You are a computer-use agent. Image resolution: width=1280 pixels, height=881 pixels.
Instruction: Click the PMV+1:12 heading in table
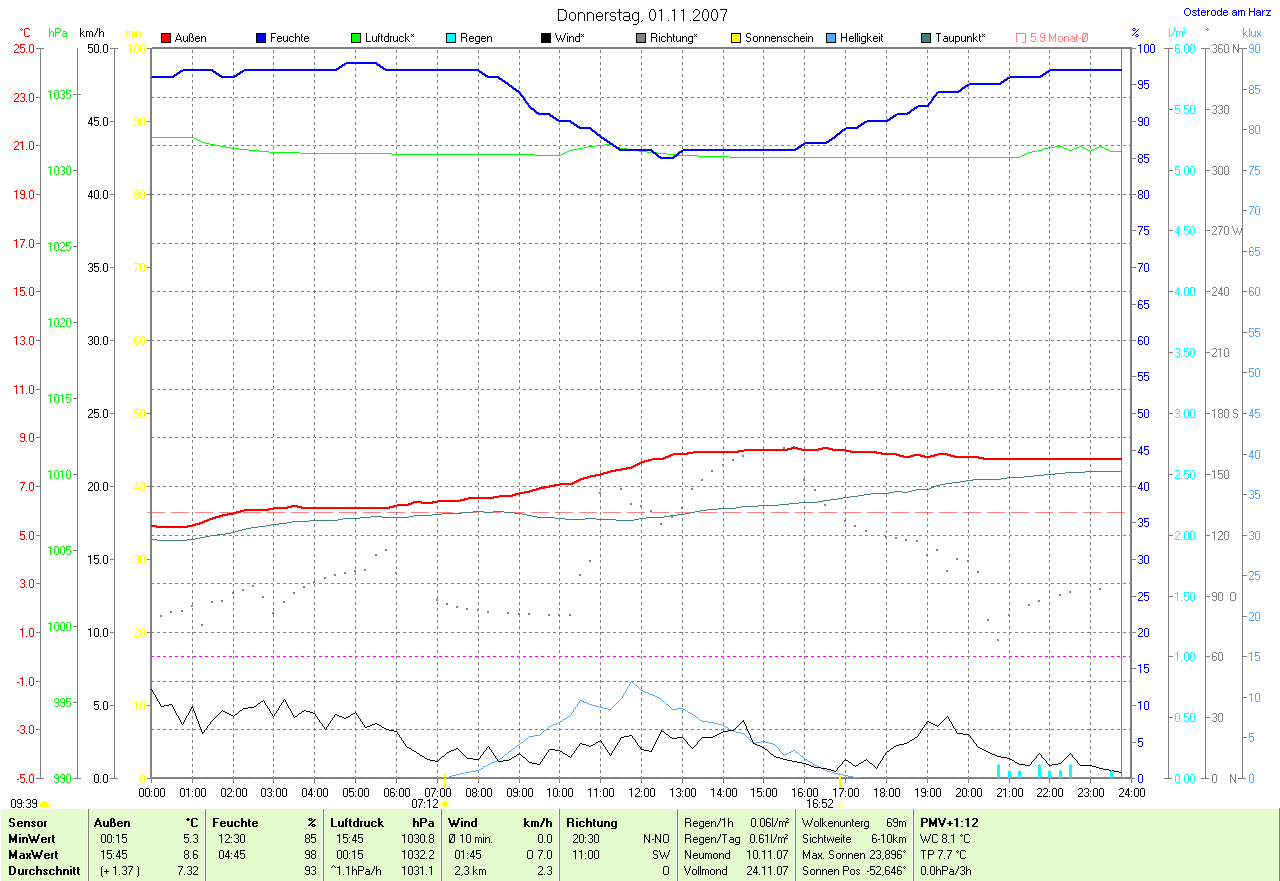click(949, 823)
